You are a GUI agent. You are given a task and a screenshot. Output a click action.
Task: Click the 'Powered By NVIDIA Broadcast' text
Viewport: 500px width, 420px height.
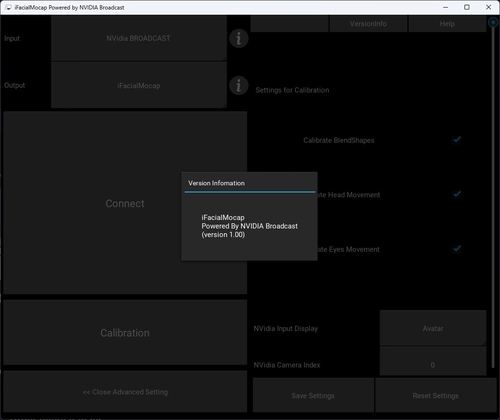[250, 226]
